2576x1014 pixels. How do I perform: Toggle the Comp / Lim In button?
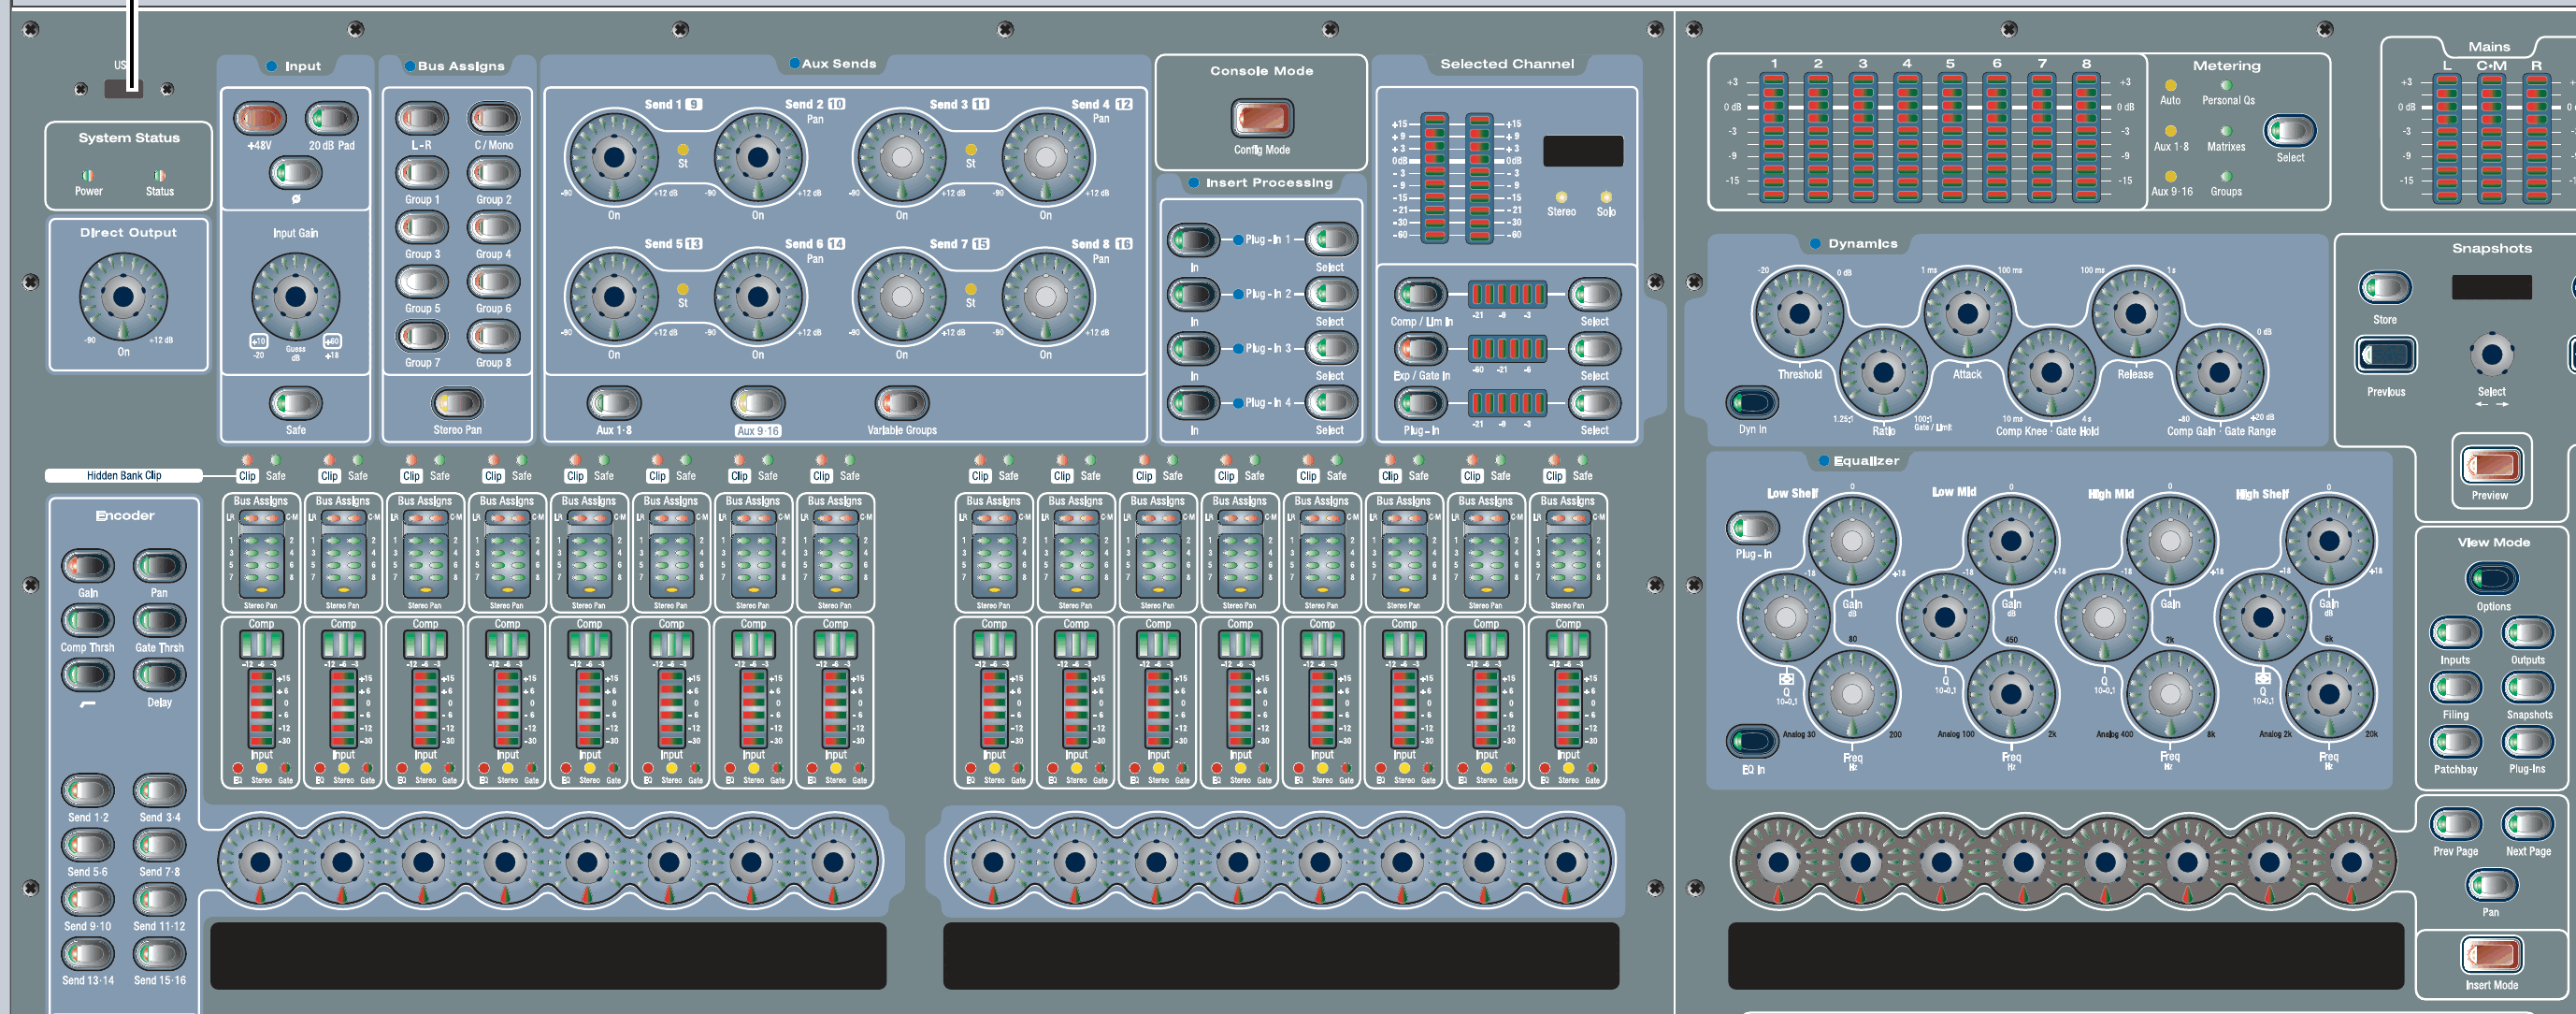1420,294
